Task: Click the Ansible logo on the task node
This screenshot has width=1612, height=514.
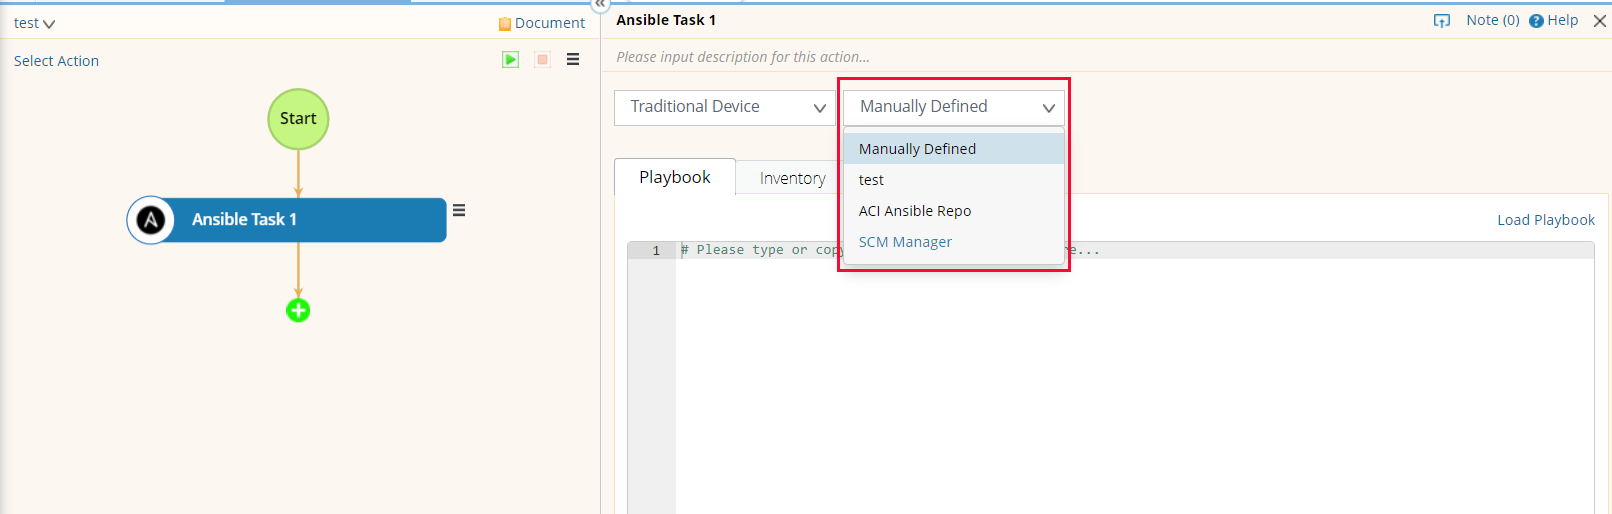Action: tap(151, 220)
